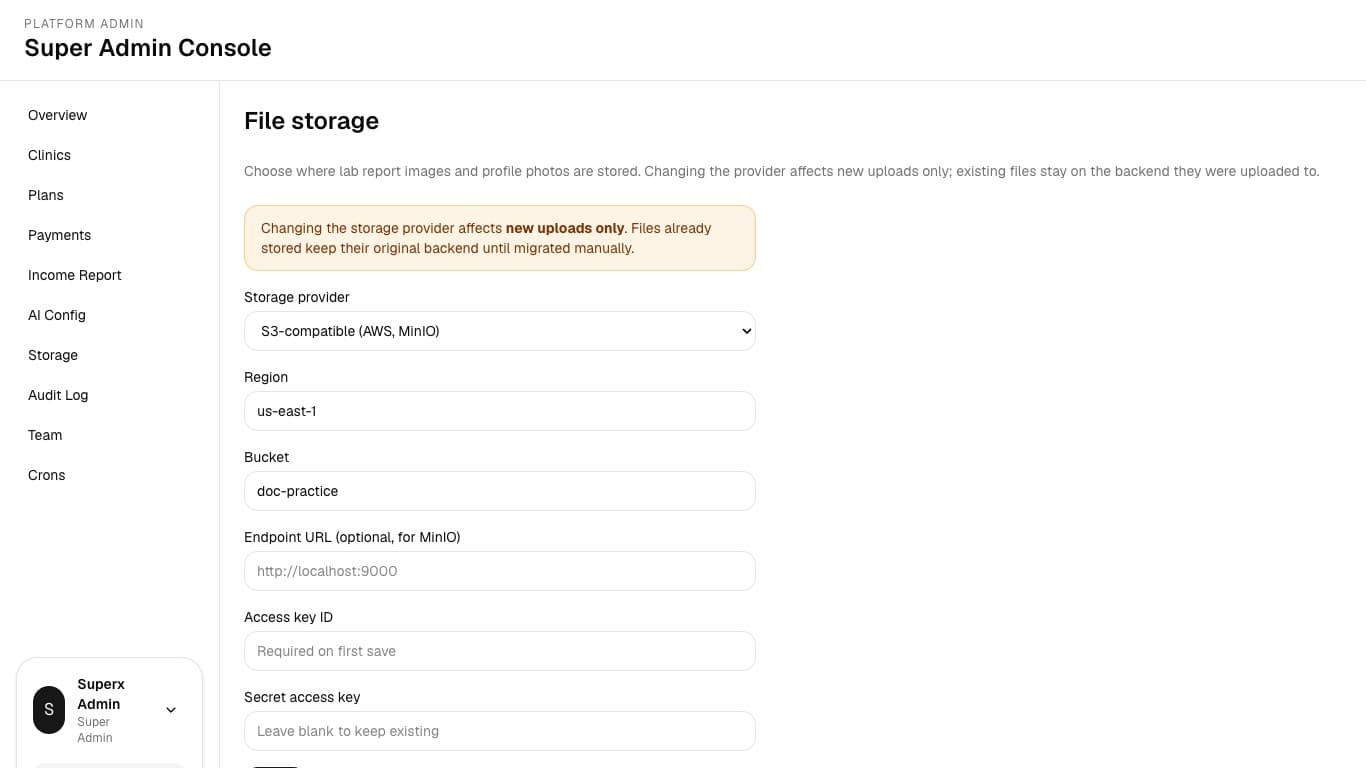This screenshot has width=1366, height=768.
Task: Open Crons in the sidebar
Action: point(46,475)
